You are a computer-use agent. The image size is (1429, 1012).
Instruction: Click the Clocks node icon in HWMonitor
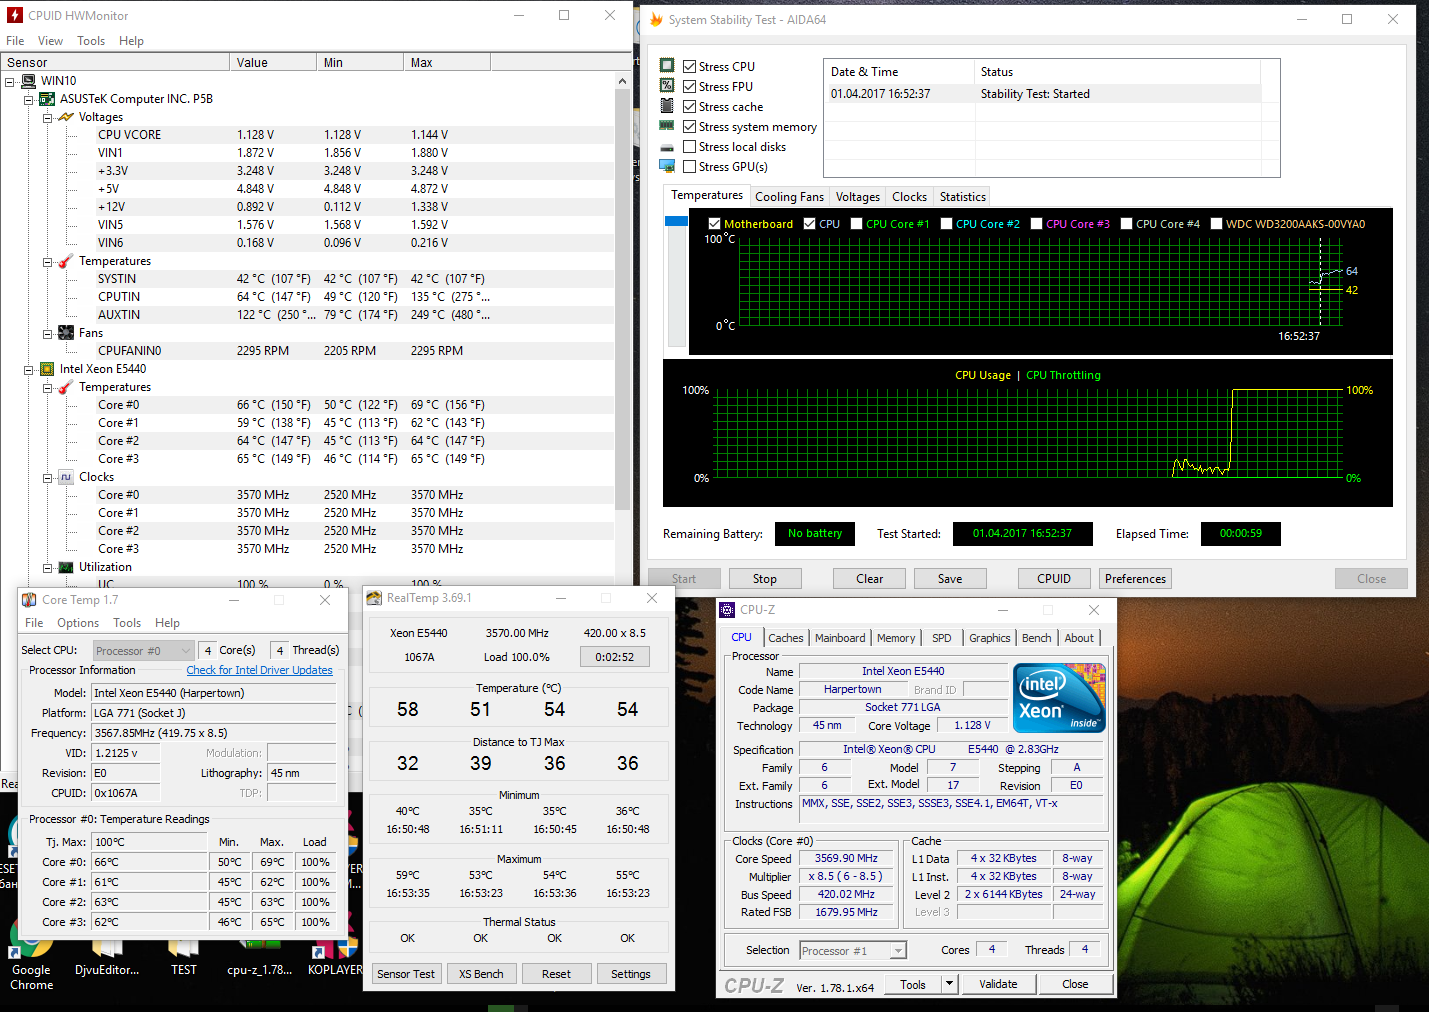[x=66, y=477]
